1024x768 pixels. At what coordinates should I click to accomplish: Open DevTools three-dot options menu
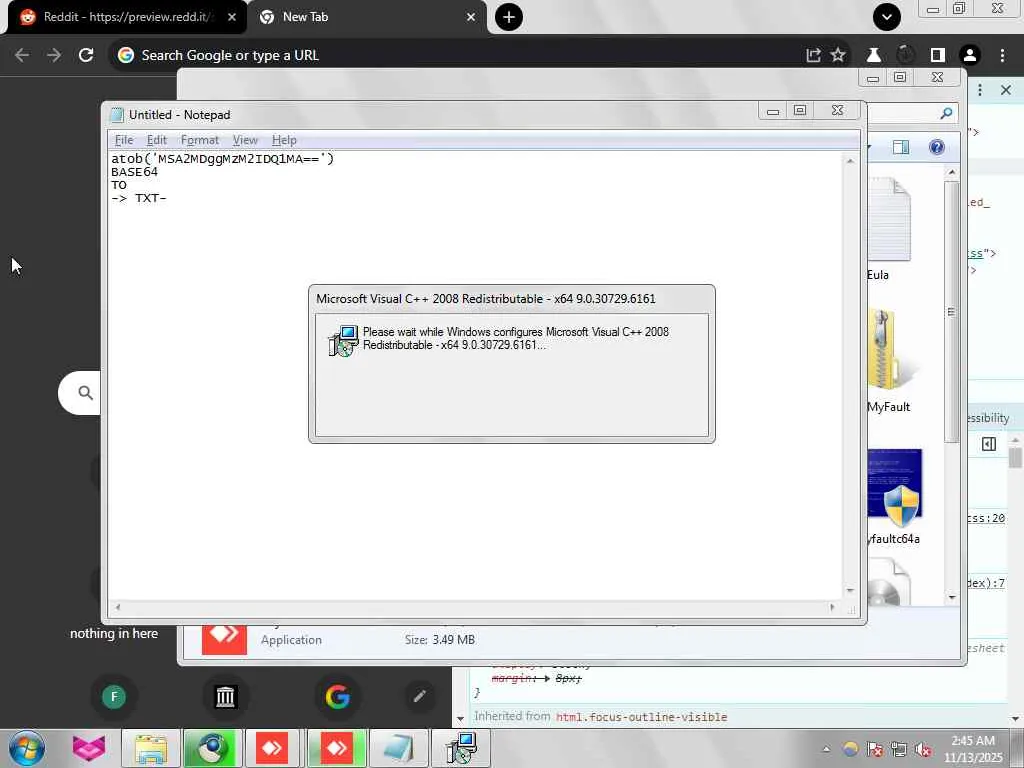pyautogui.click(x=980, y=90)
